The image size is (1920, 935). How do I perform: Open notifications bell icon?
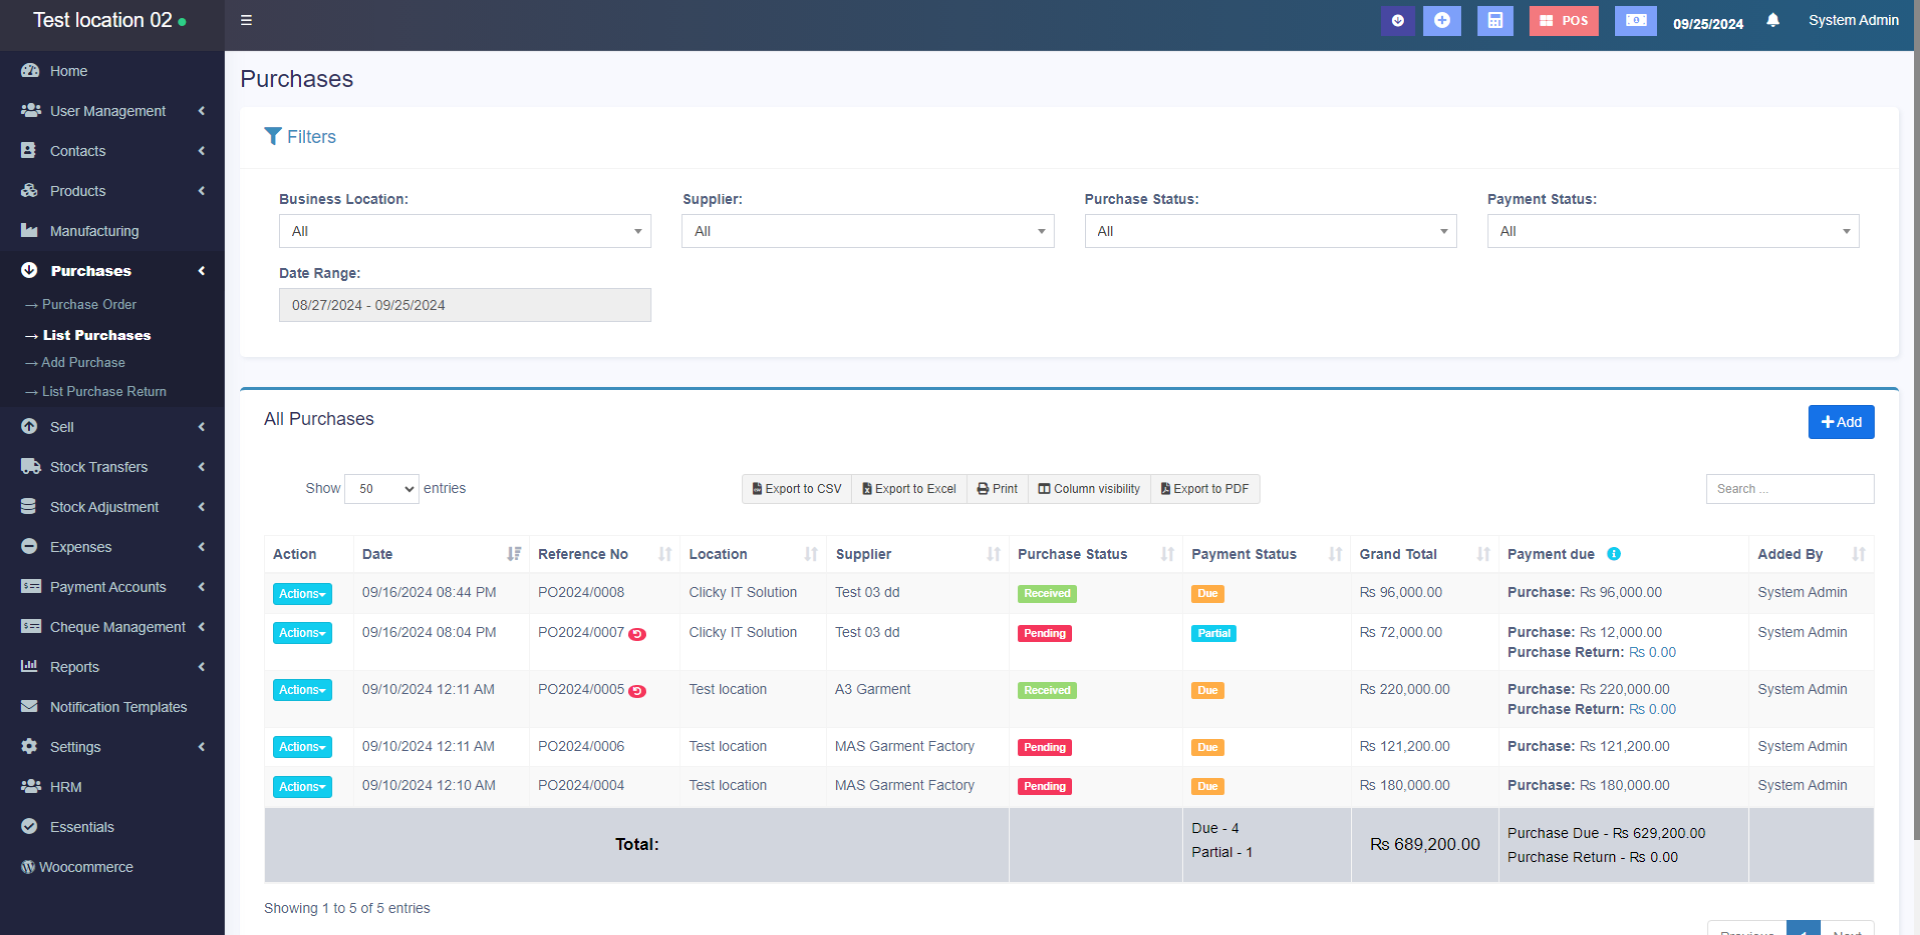click(1773, 21)
